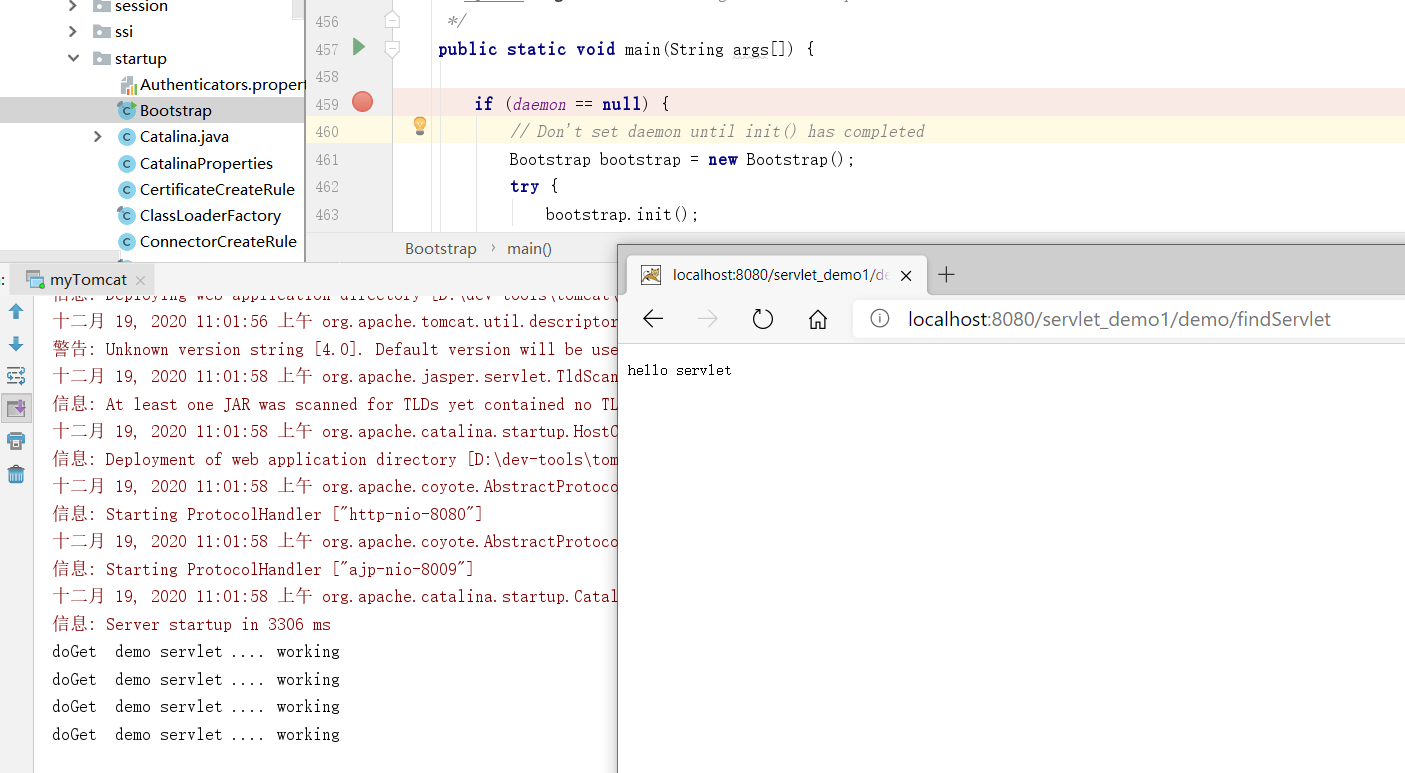
Task: Go forward in the browser
Action: pos(708,319)
